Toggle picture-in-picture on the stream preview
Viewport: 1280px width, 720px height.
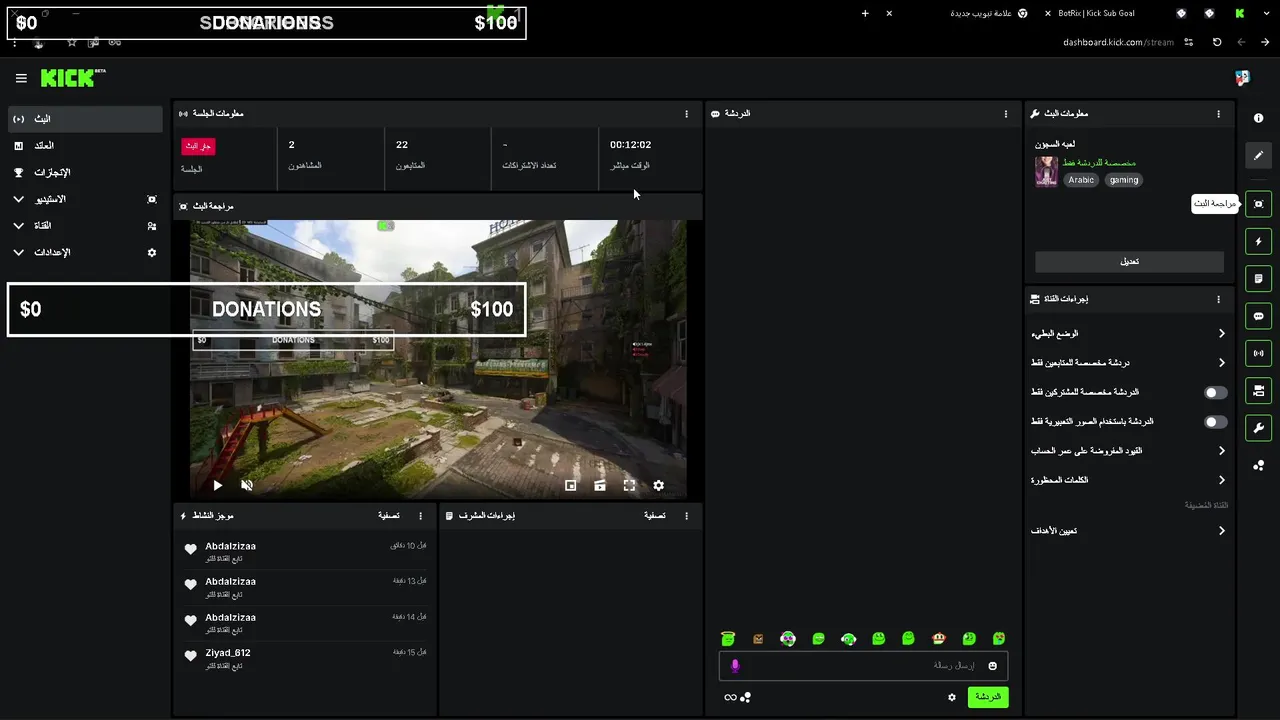570,485
